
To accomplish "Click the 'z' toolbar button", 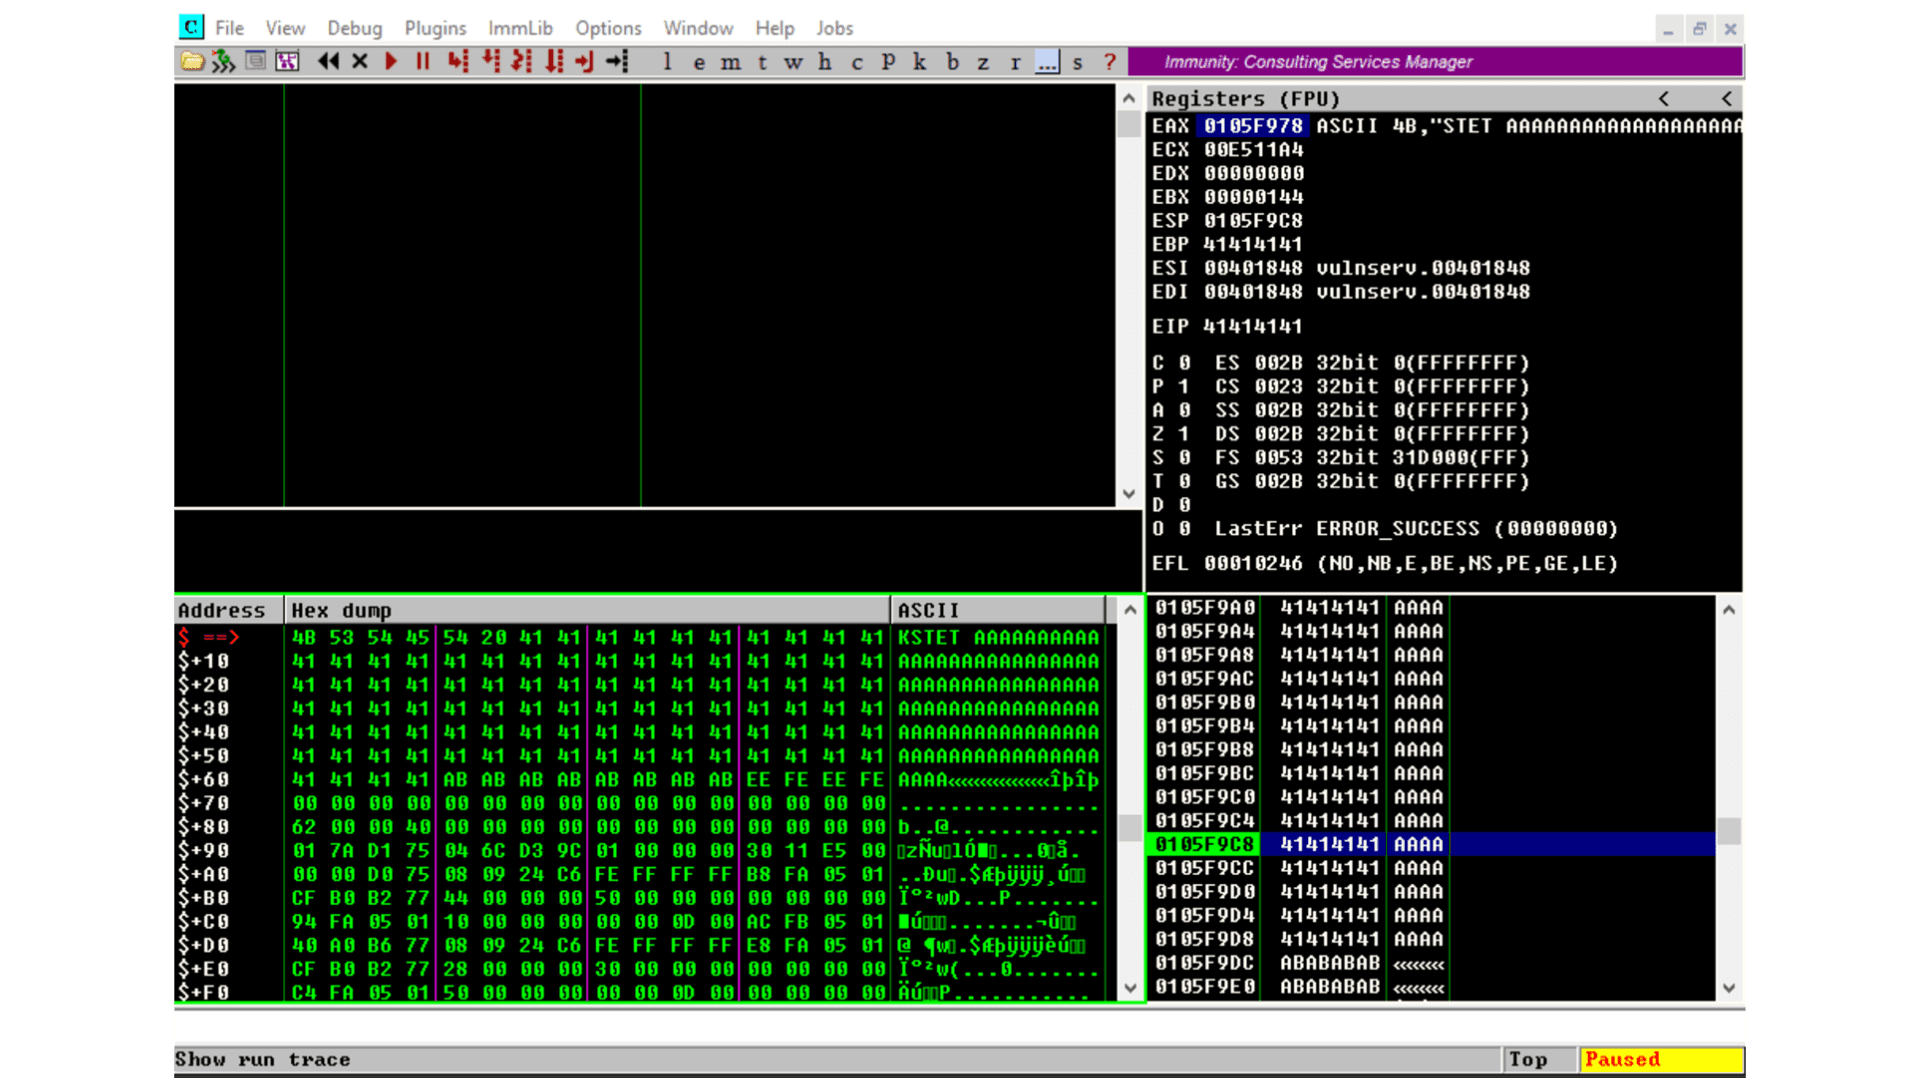I will [983, 62].
